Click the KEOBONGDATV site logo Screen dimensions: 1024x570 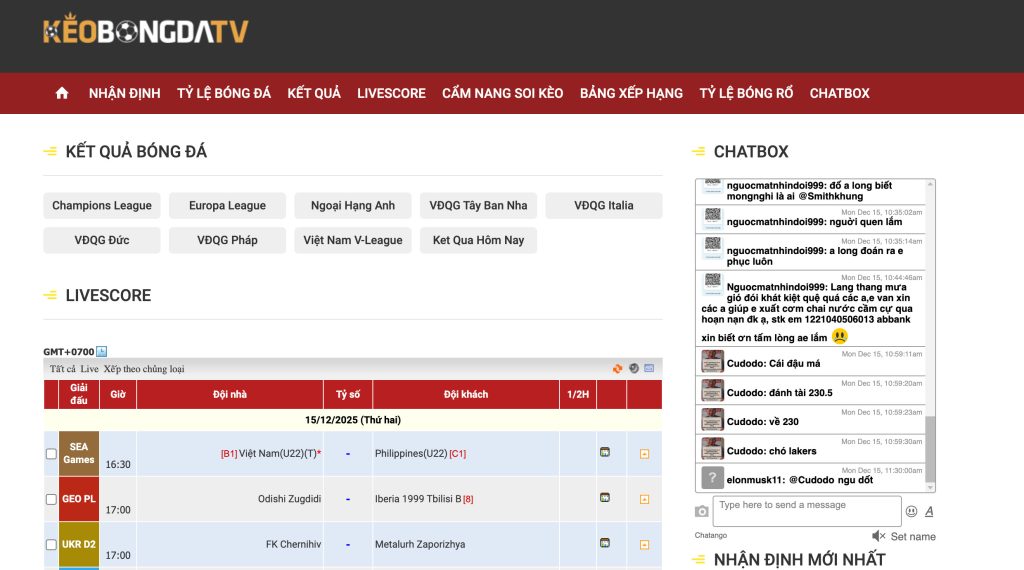[x=146, y=31]
